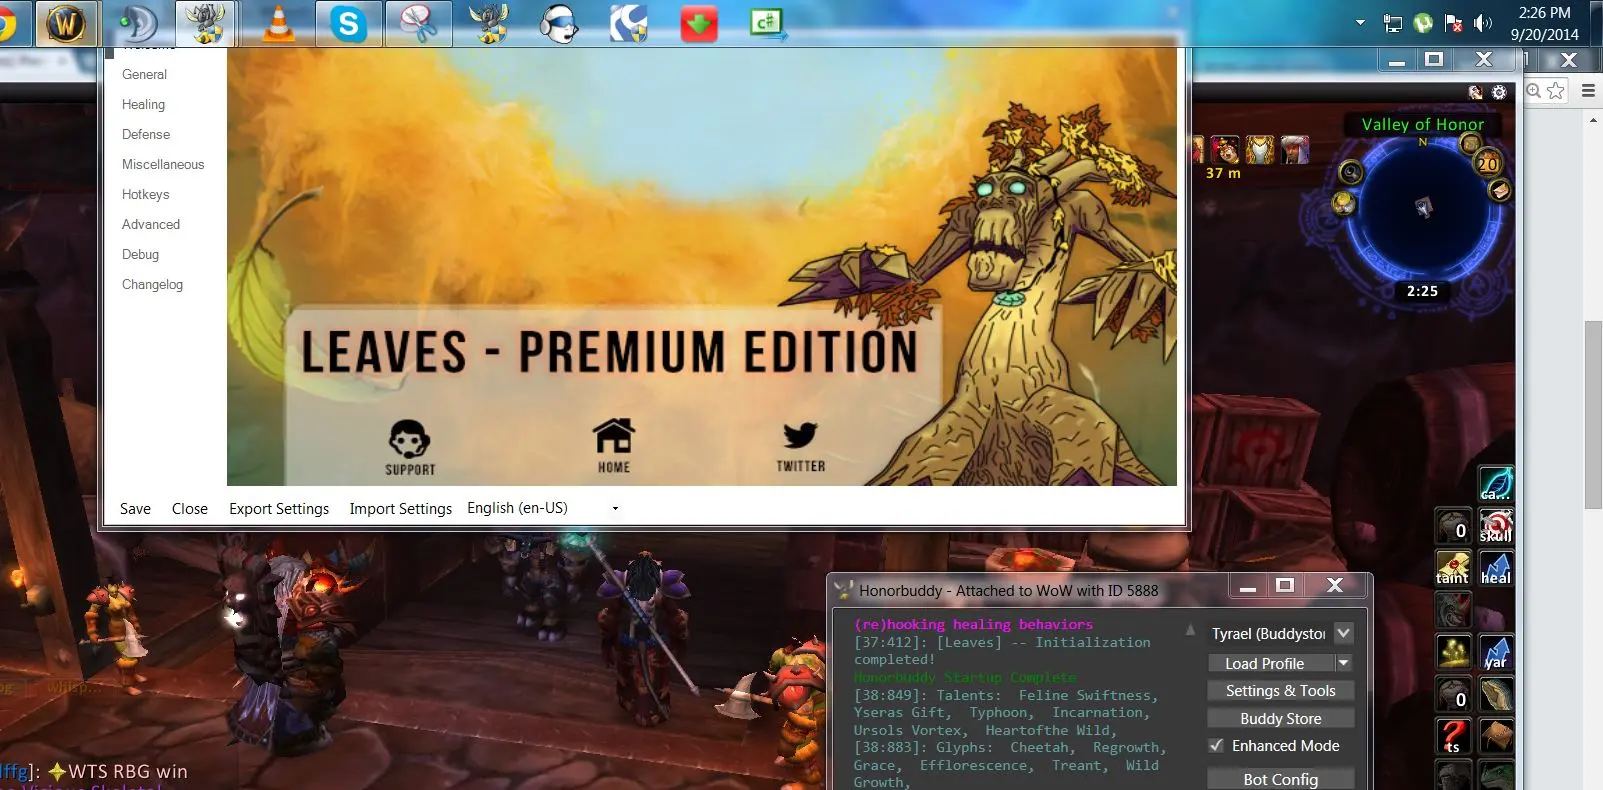The image size is (1603, 790).
Task: Click the 'yar' blue arrow action button
Action: click(1496, 652)
